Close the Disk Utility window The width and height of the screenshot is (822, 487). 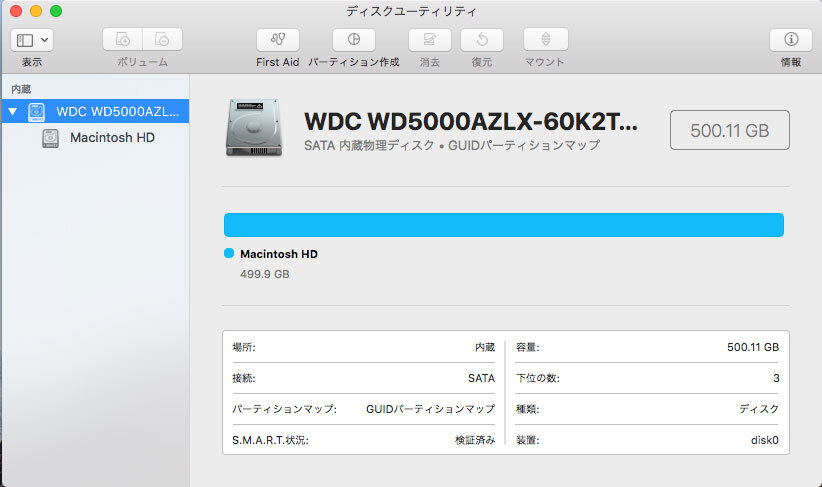coord(16,10)
